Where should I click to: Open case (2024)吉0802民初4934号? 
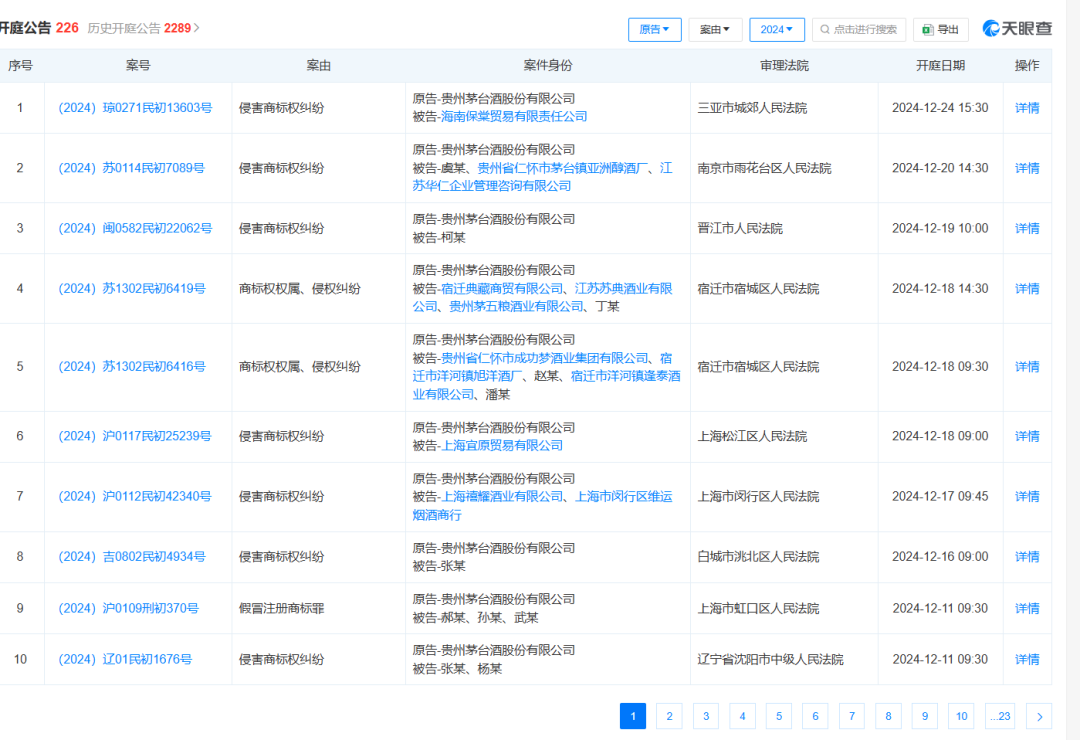[x=132, y=557]
